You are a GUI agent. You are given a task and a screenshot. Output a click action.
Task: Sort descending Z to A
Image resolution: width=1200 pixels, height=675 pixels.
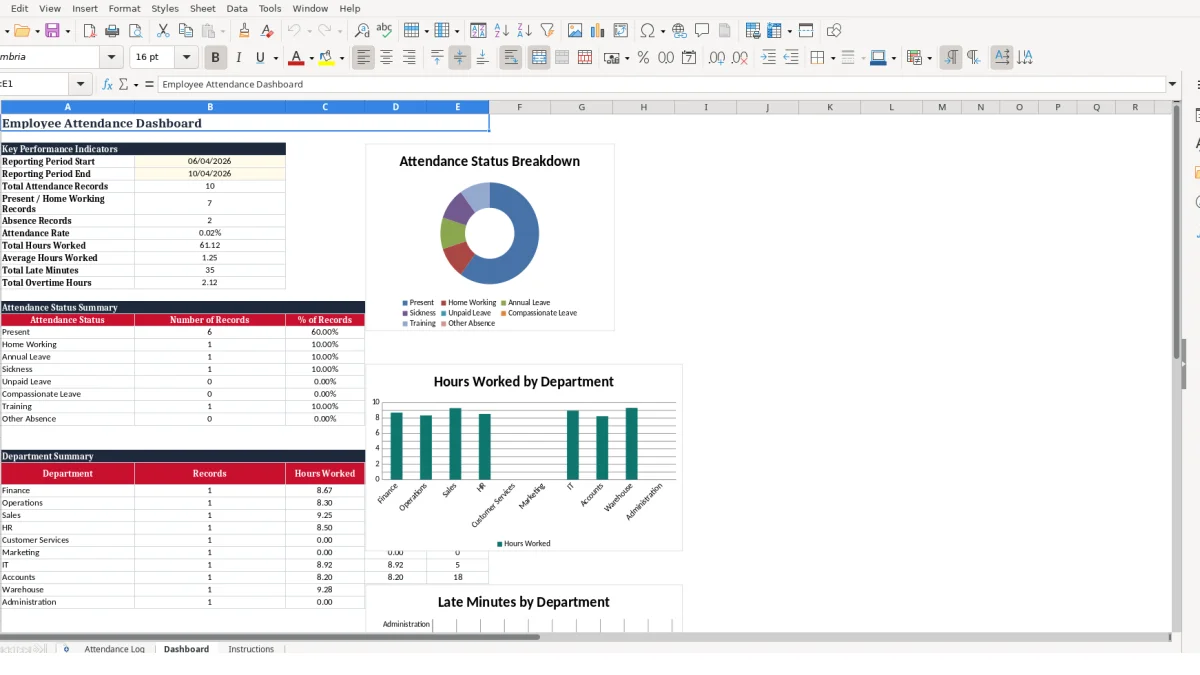[x=524, y=31]
